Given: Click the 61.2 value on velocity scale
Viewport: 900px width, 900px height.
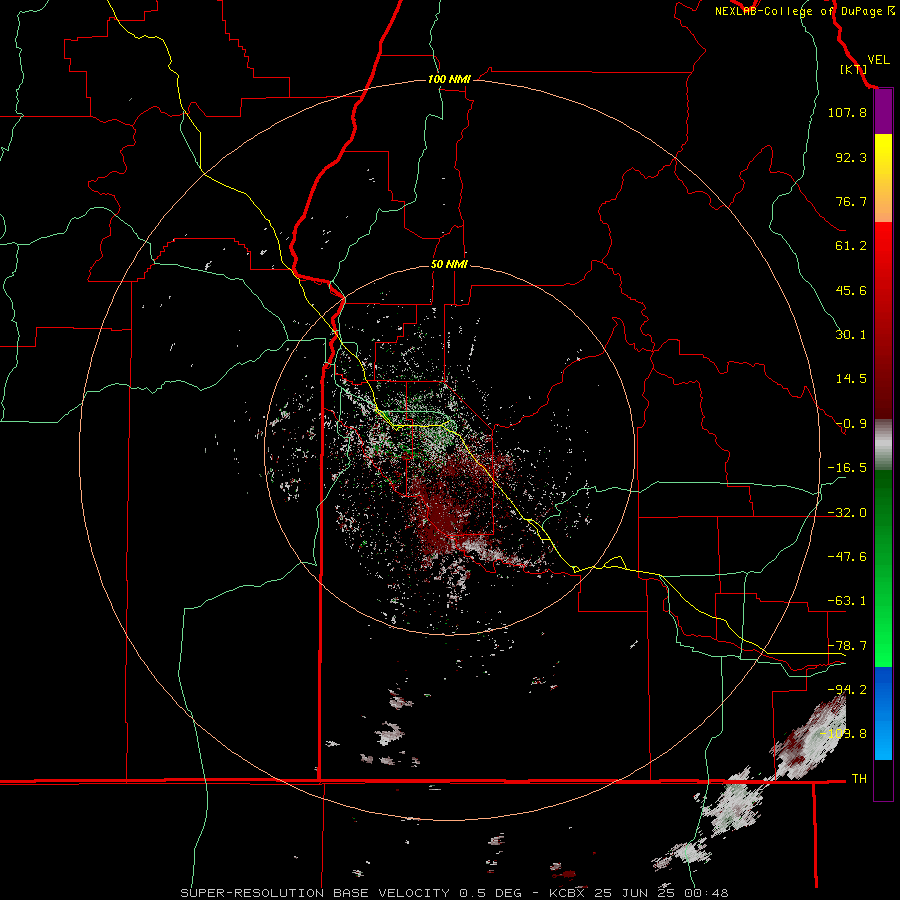Looking at the screenshot, I should 851,246.
